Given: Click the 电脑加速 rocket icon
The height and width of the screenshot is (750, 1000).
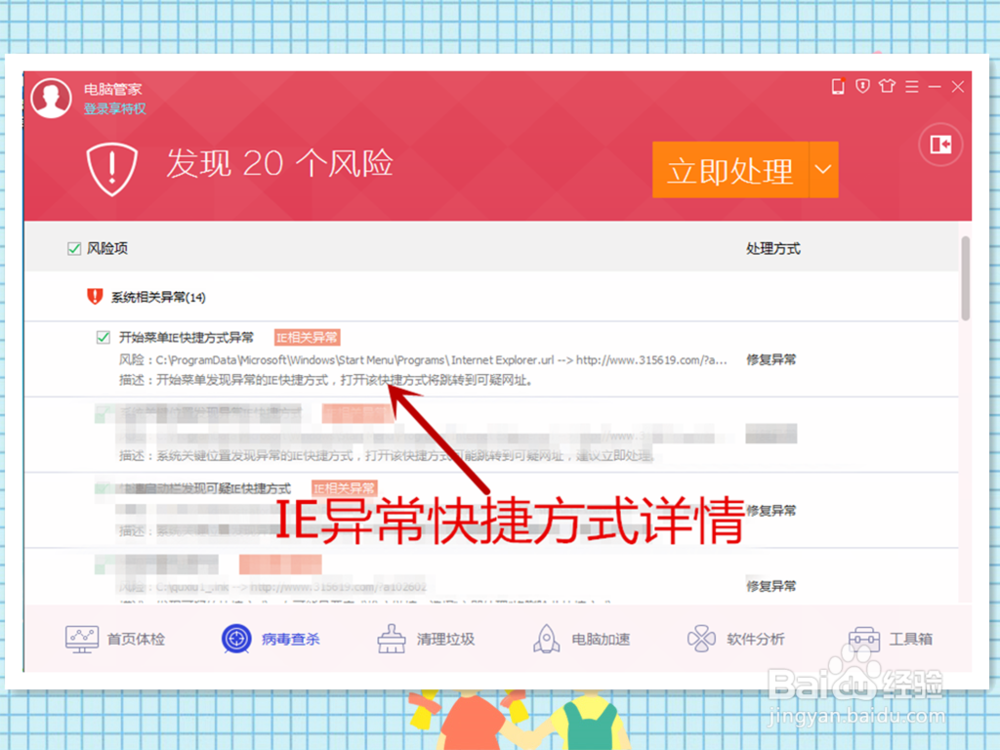Looking at the screenshot, I should [x=547, y=638].
